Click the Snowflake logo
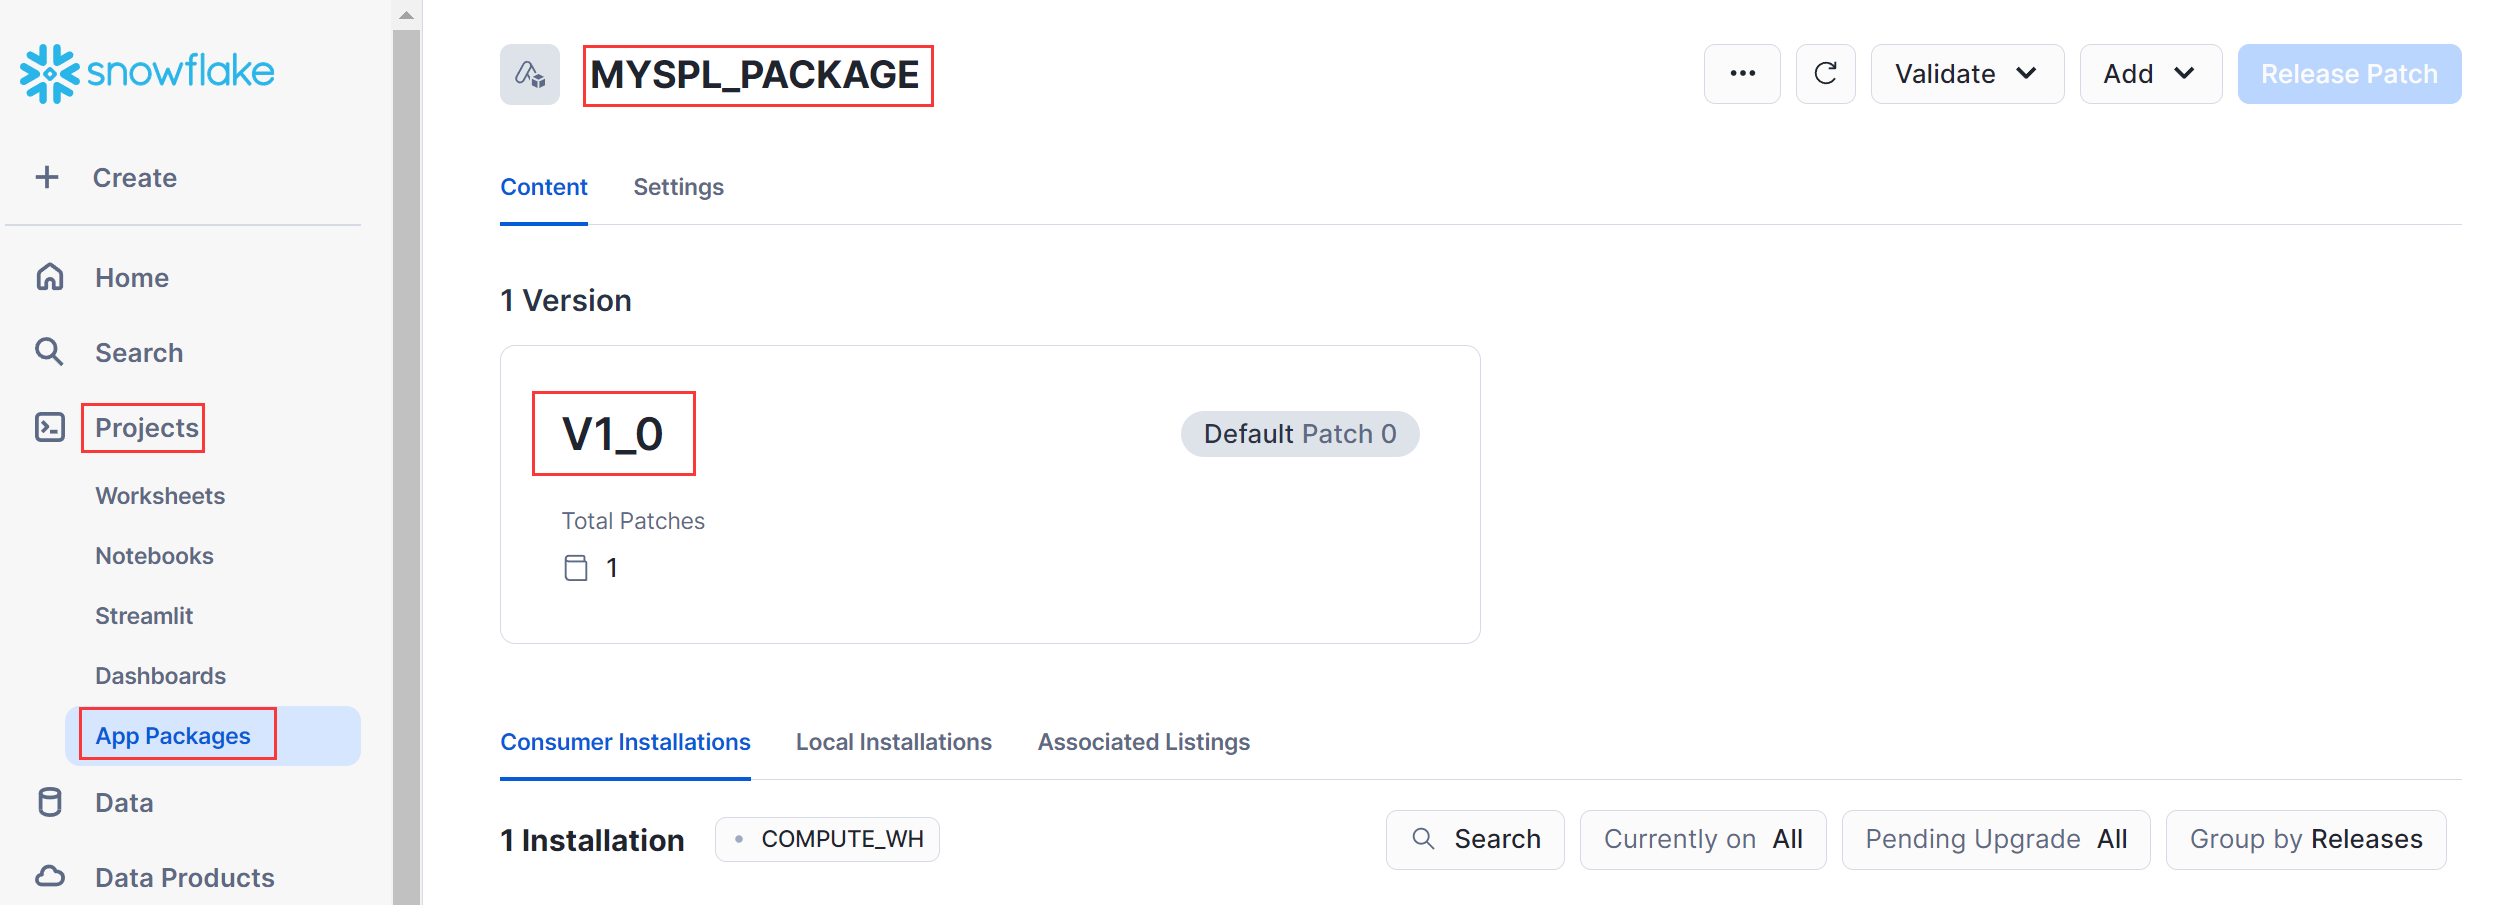The image size is (2508, 905). 147,73
